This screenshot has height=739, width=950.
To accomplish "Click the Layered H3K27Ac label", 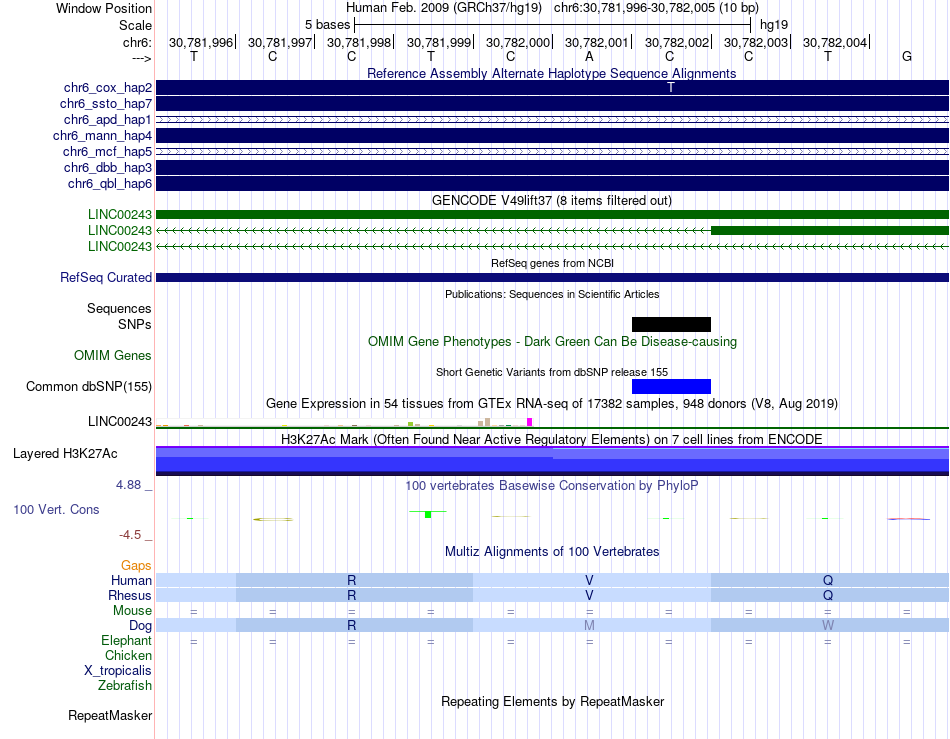I will tap(65, 454).
